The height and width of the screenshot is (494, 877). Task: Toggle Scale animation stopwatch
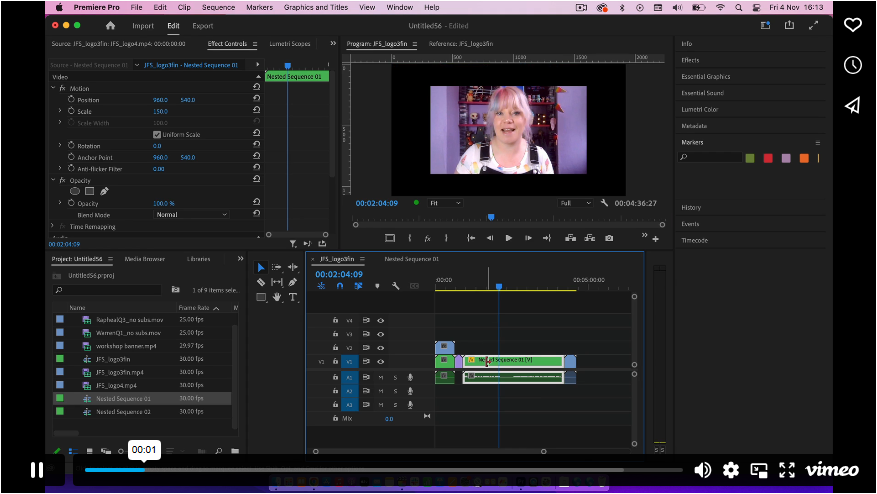point(71,111)
